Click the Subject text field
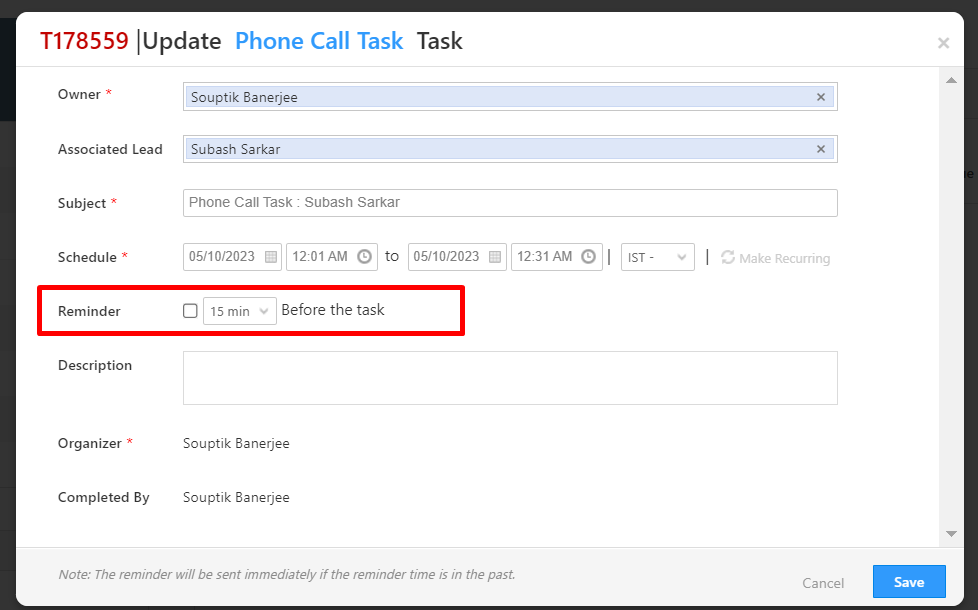This screenshot has width=978, height=610. click(510, 203)
